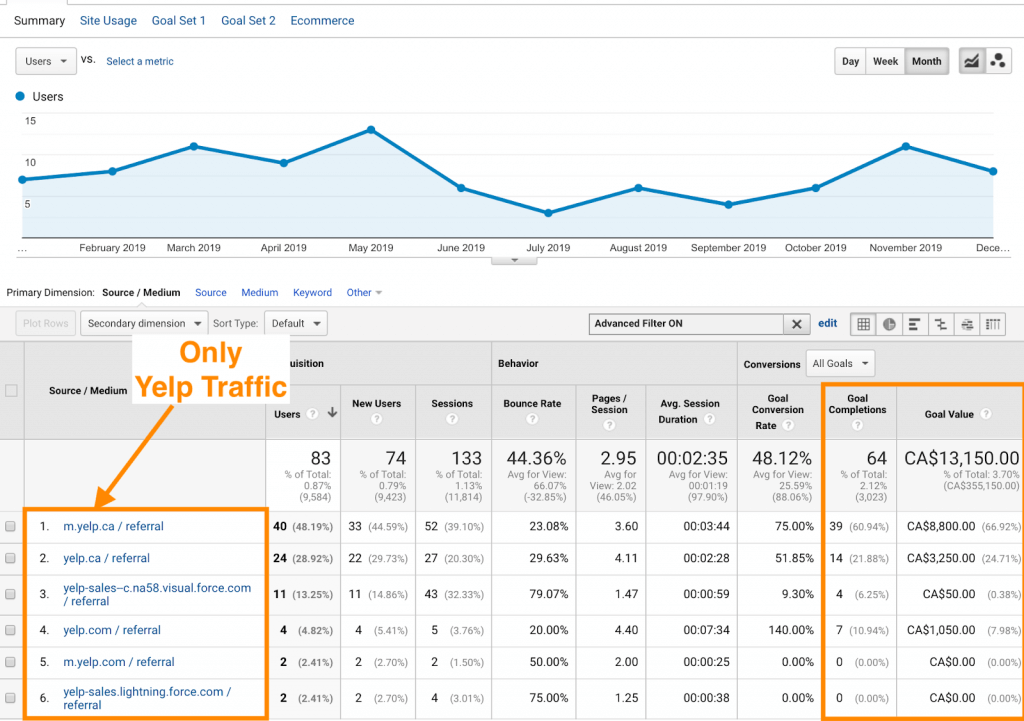
Task: Choose Source as primary dimension
Action: point(211,293)
